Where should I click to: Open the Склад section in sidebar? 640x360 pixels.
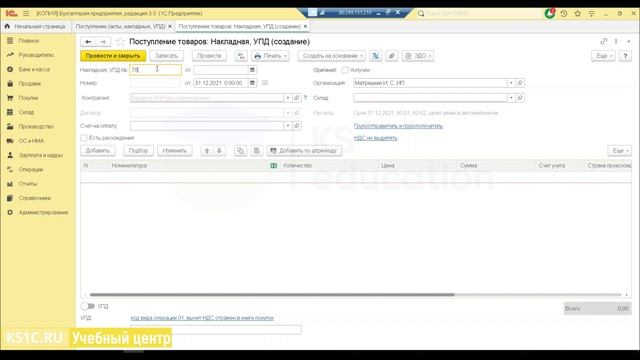(26, 112)
